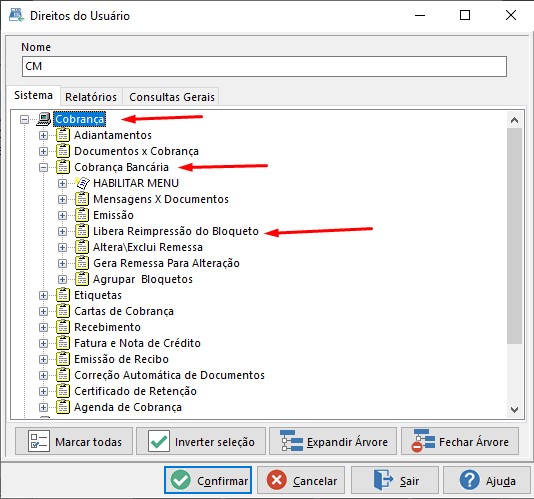Expand the Documentos x Cobrança node
534x499 pixels.
tap(43, 152)
